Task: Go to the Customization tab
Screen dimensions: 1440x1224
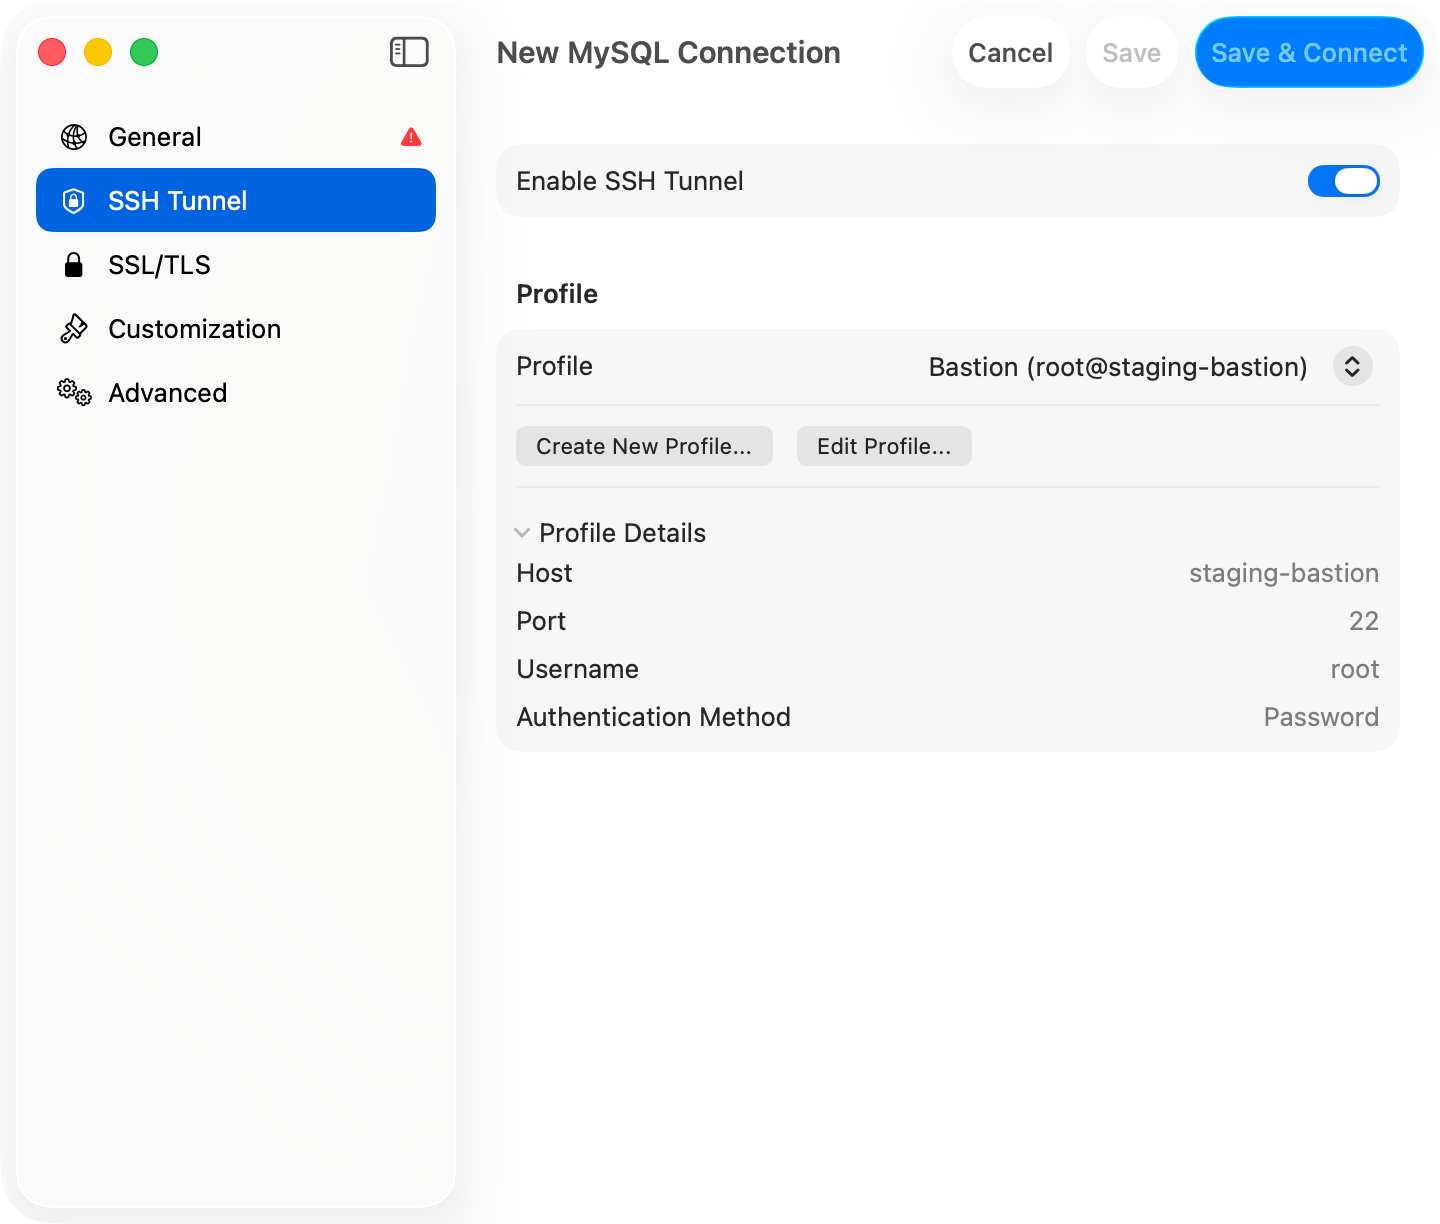Action: (236, 329)
